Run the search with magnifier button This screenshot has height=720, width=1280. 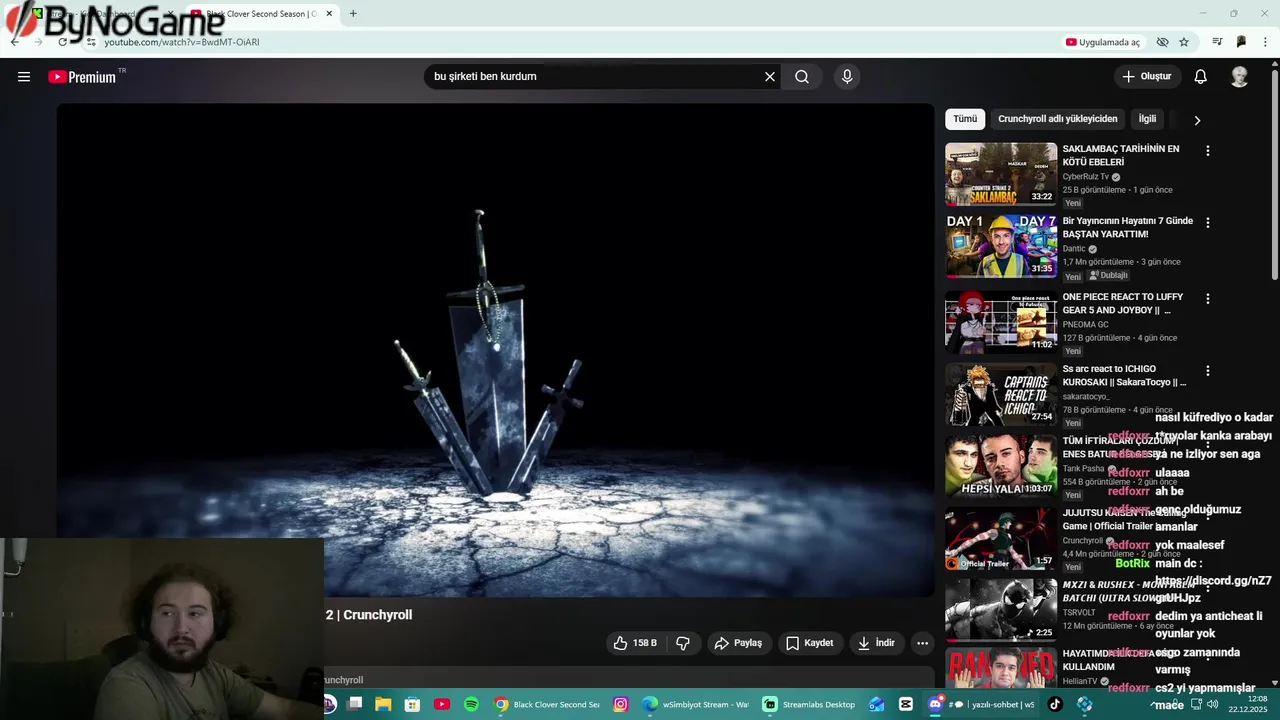click(802, 77)
